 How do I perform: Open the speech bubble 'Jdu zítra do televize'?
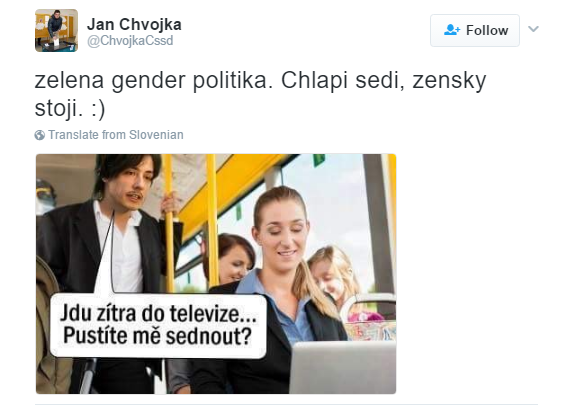(158, 325)
